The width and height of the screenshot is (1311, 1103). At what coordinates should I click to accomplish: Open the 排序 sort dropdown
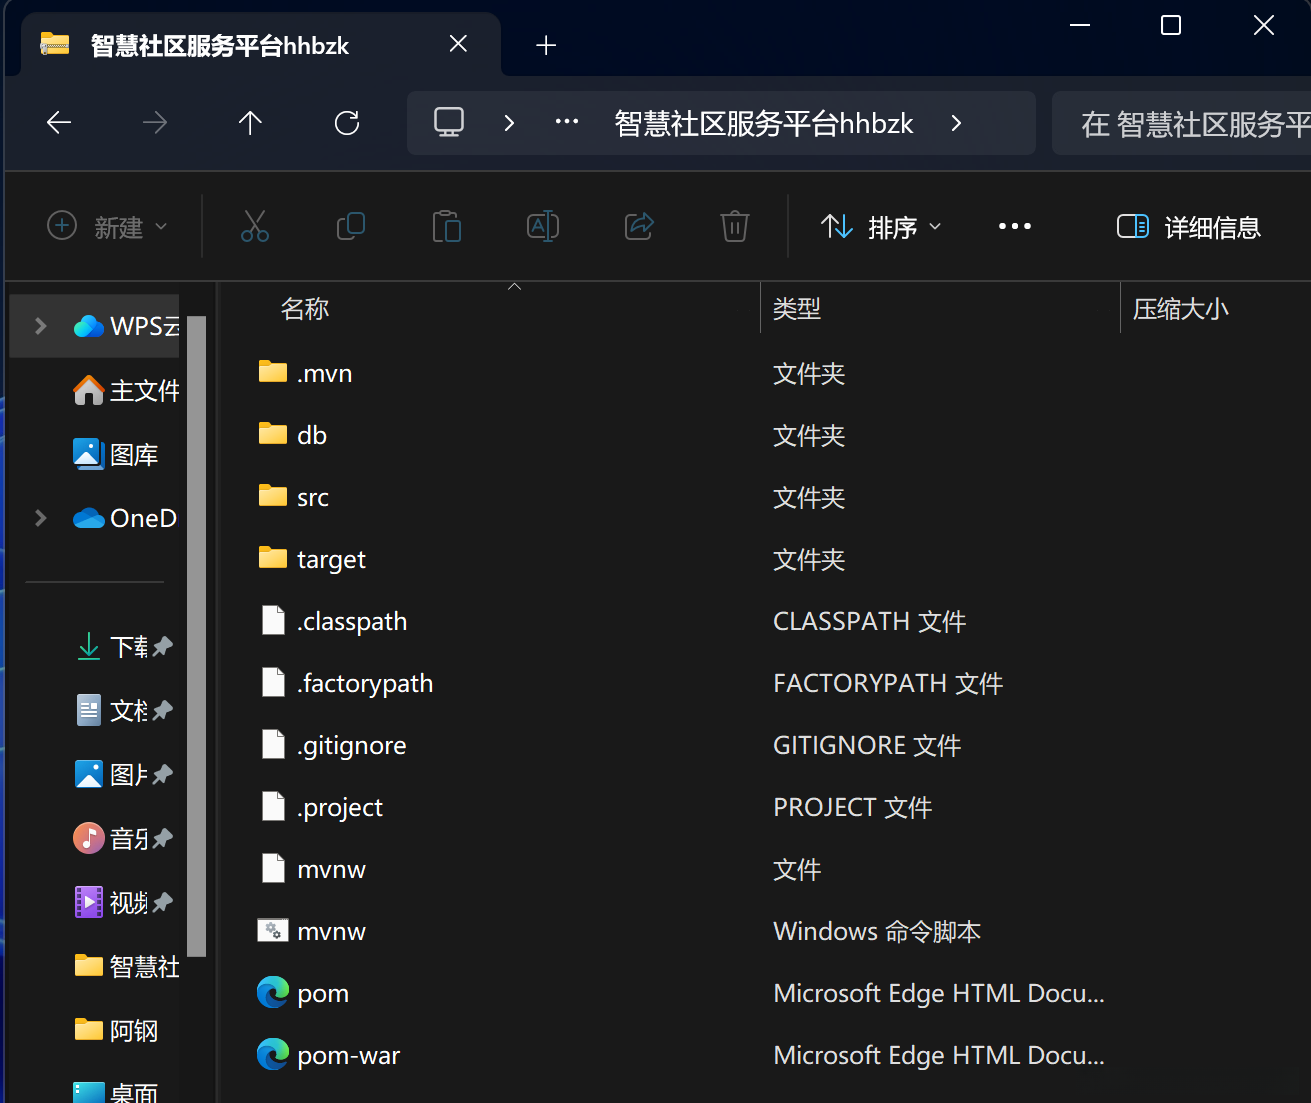click(881, 227)
